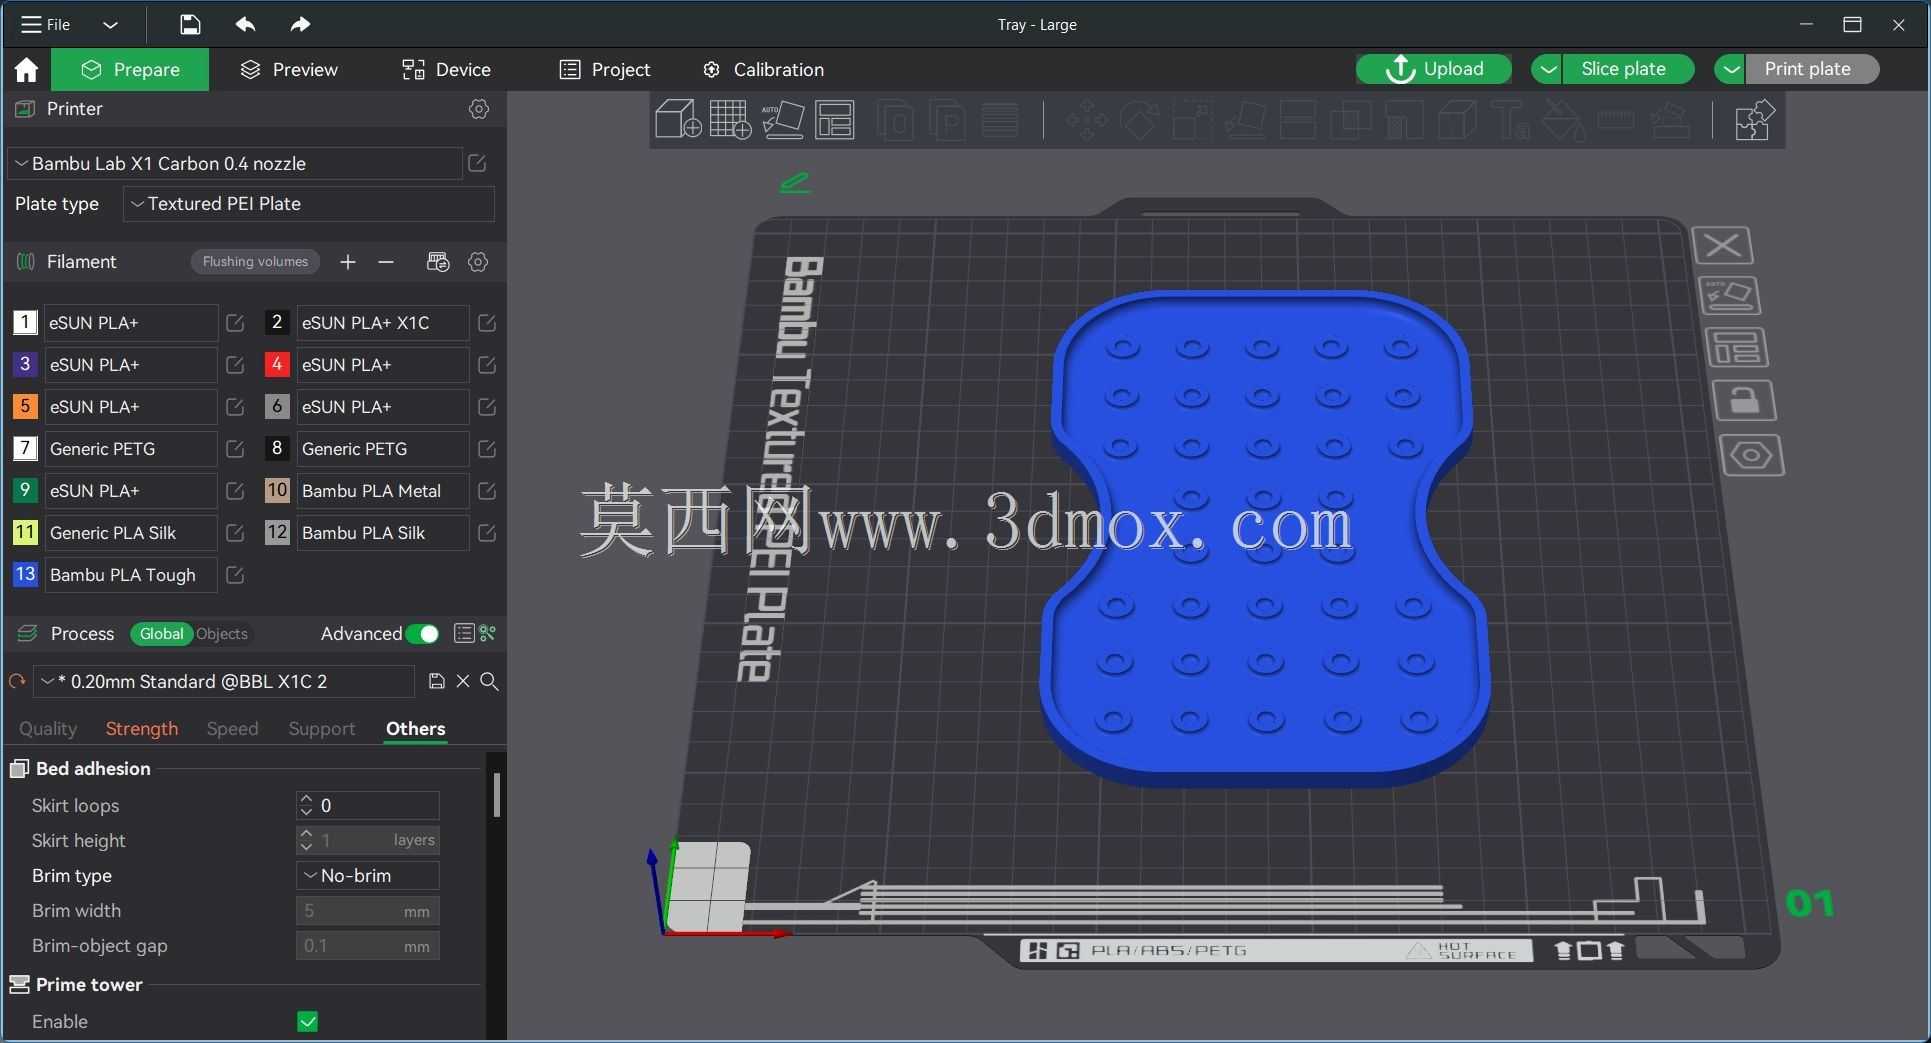1931x1043 pixels.
Task: Uncheck Prime tower Enable checkbox
Action: pos(308,1022)
